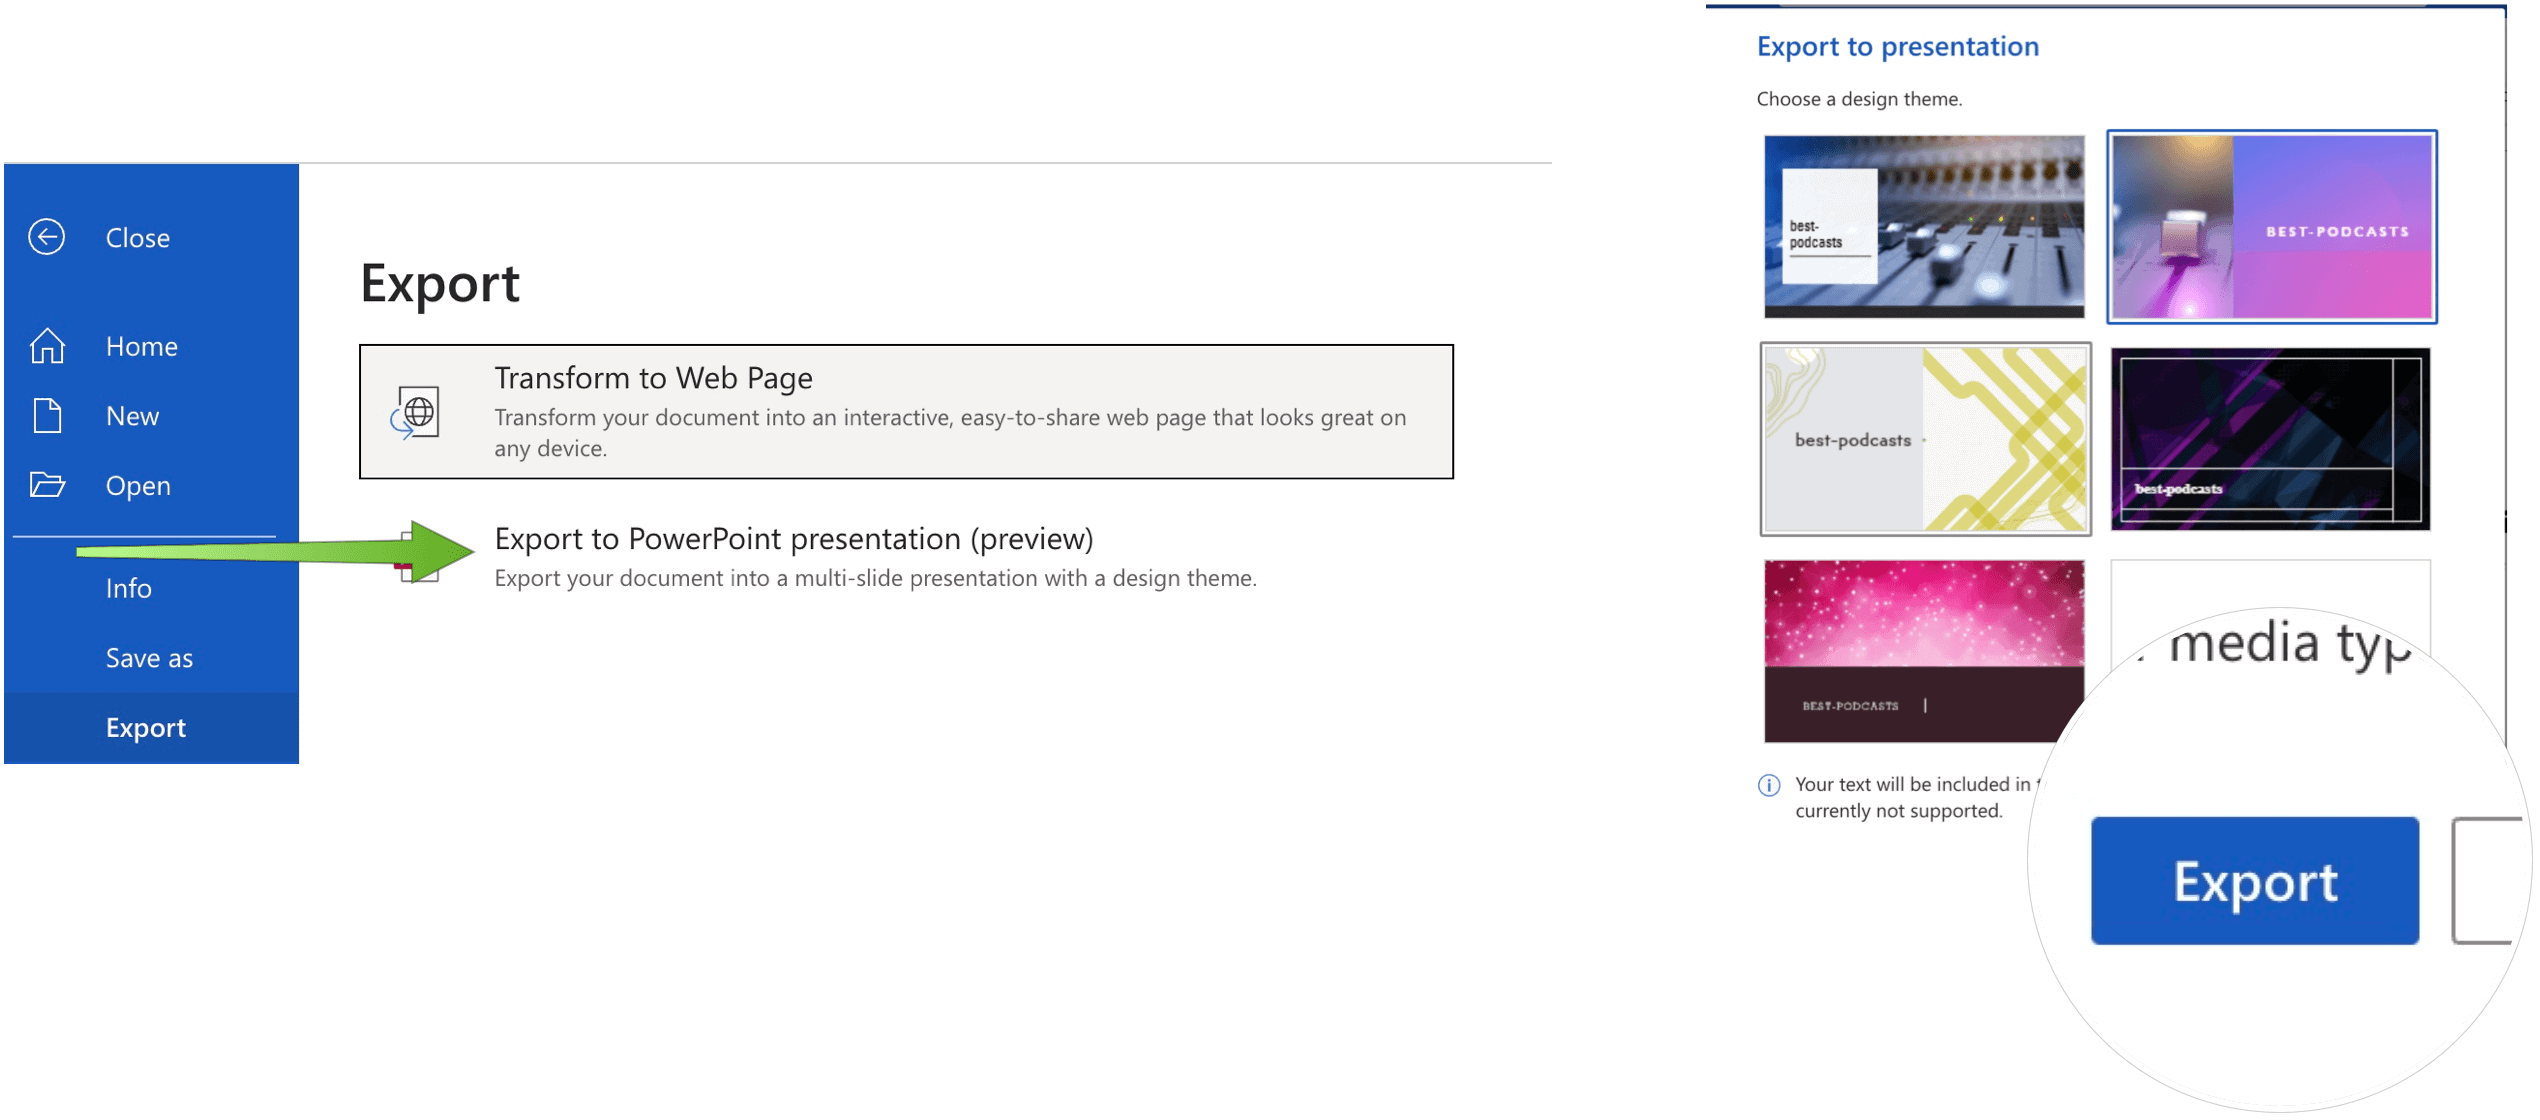Select the pink sparkle design theme thumbnail
2540x1120 pixels.
pyautogui.click(x=1916, y=648)
